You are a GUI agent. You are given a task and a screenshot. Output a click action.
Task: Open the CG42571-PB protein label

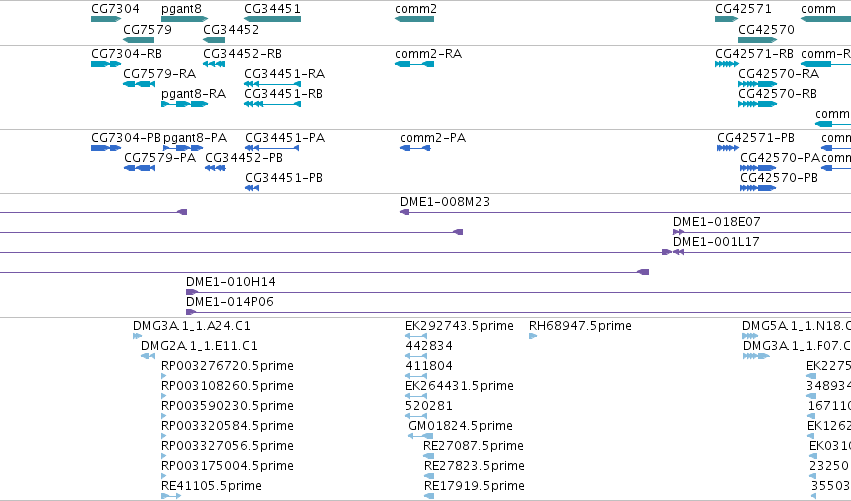pos(756,138)
